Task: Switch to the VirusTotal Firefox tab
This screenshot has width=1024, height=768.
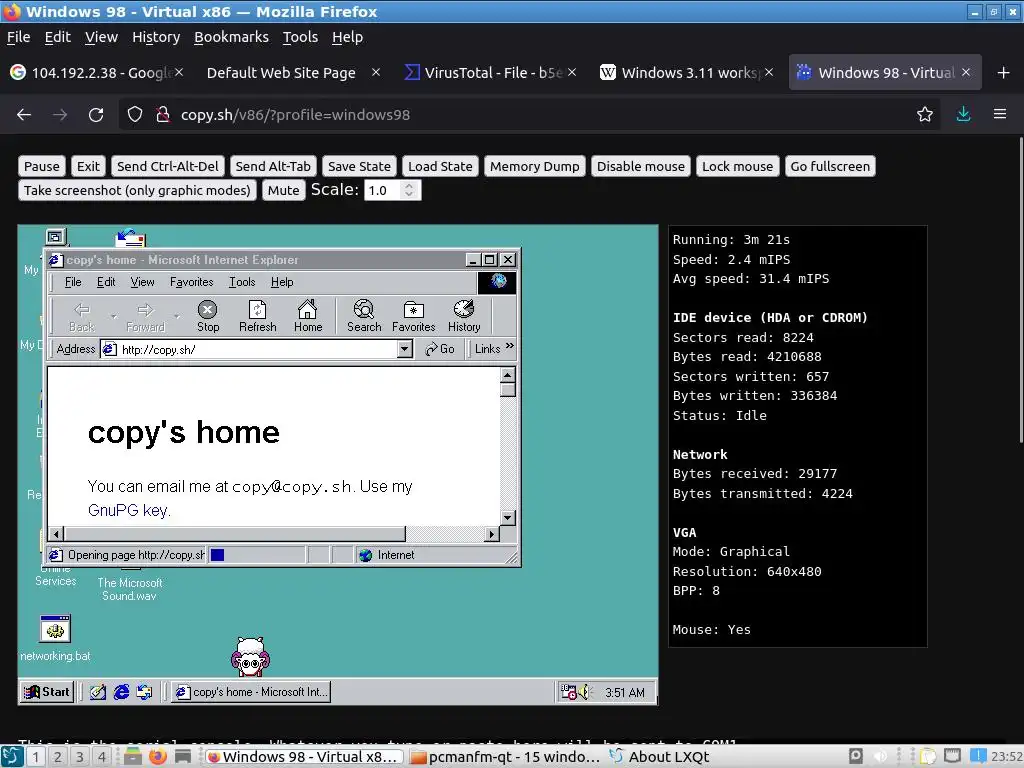Action: [x=492, y=72]
